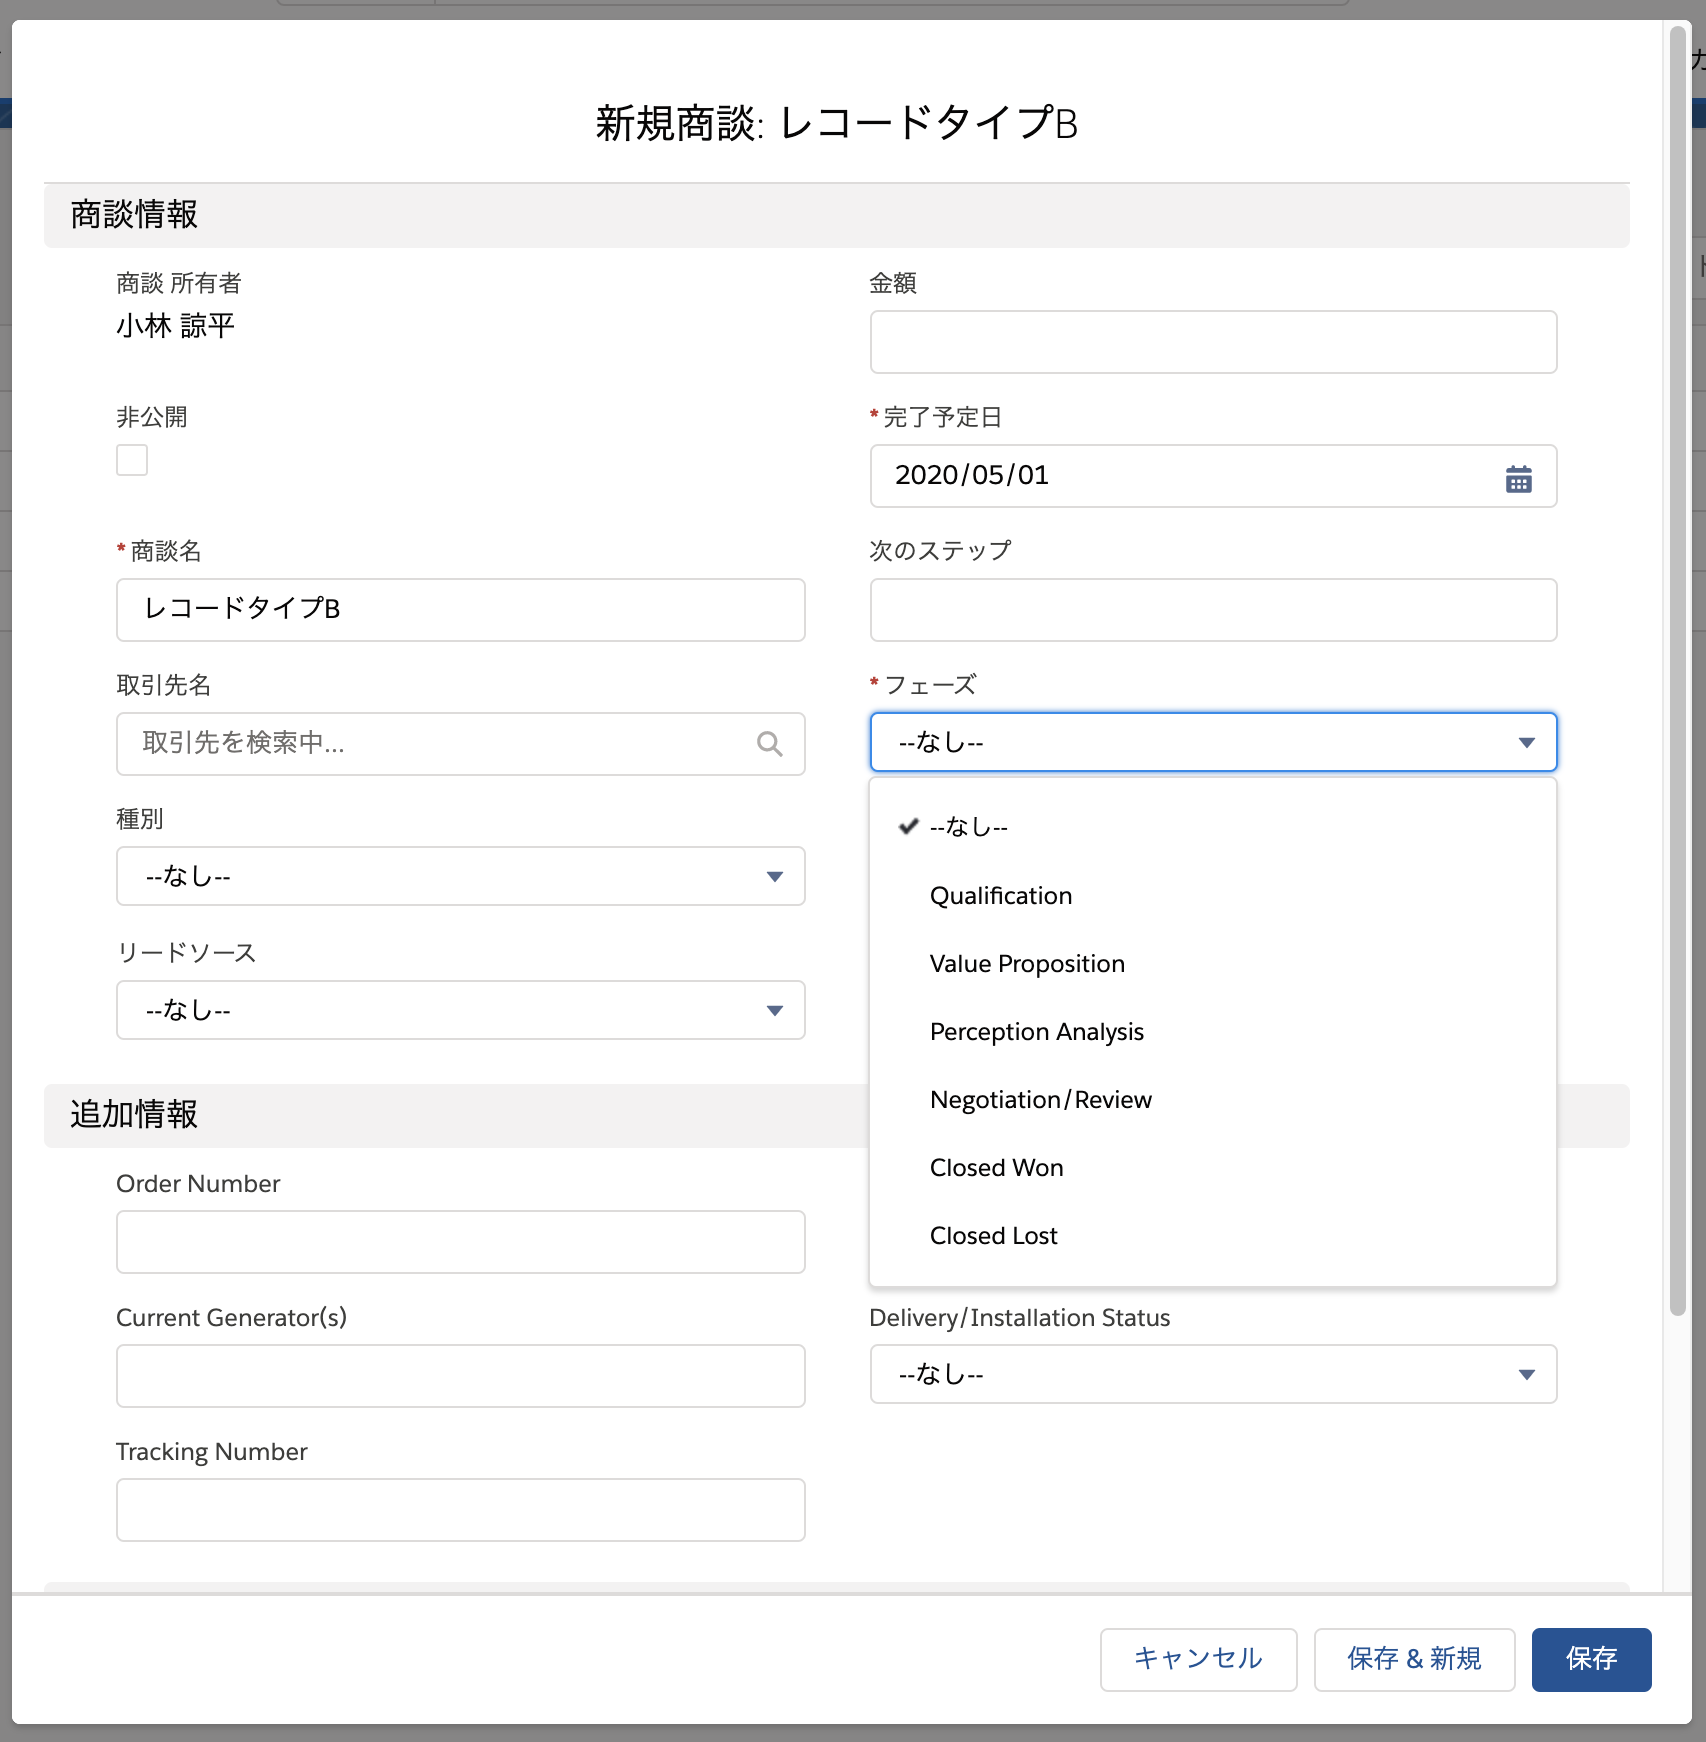Screen dimensions: 1706x1742
Task: Open the リードソース dropdown
Action: pos(460,1011)
